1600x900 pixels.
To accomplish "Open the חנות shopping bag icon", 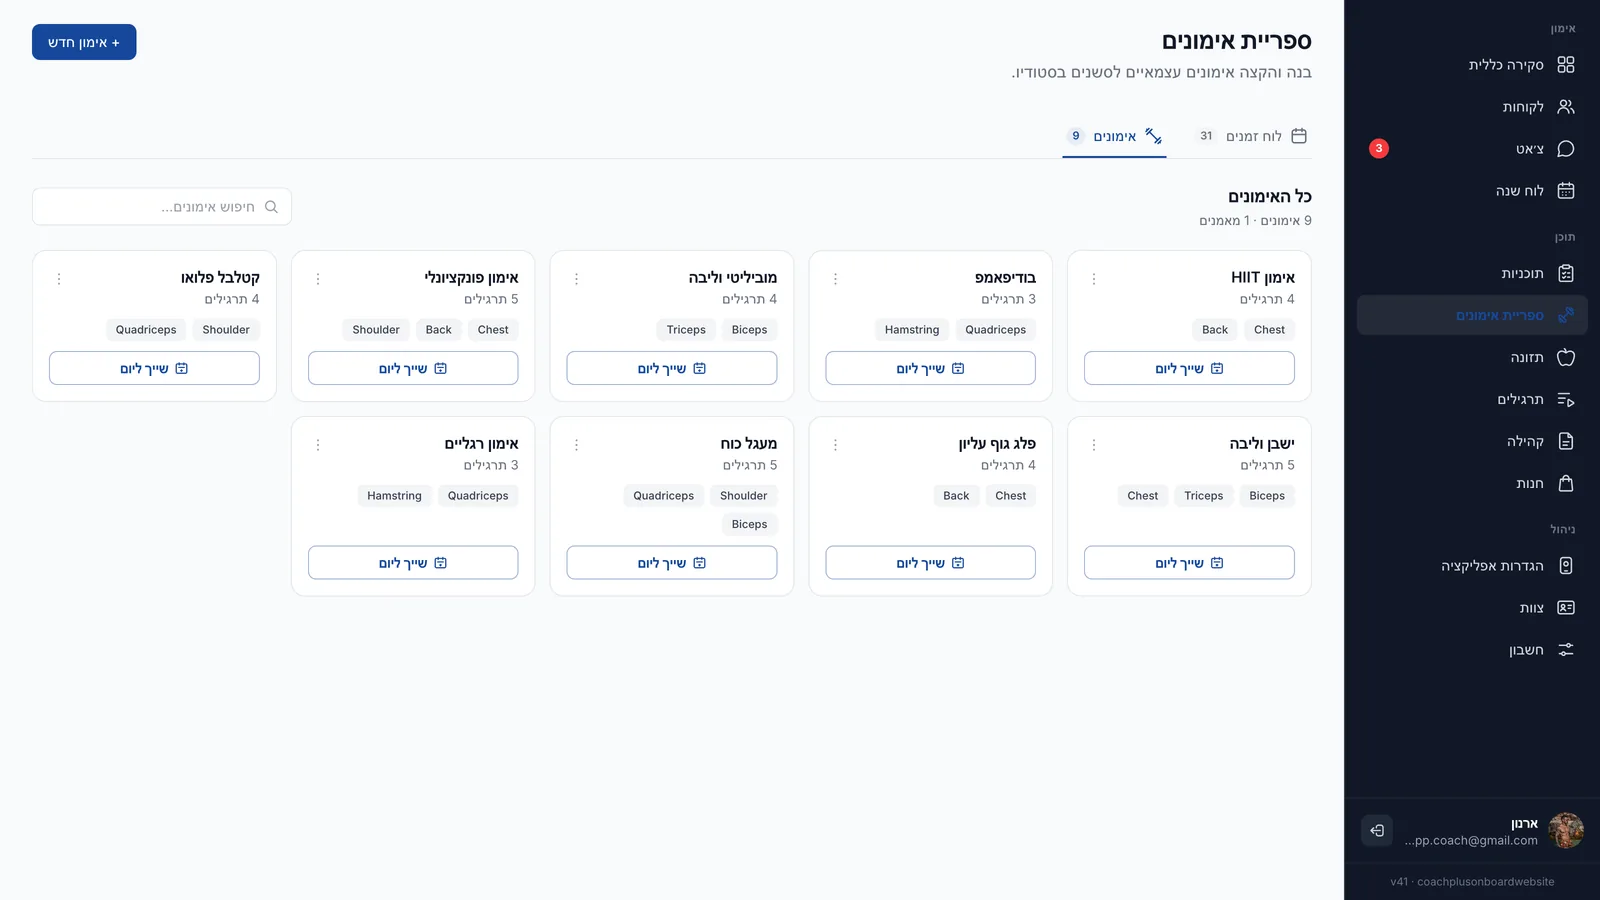I will tap(1566, 484).
